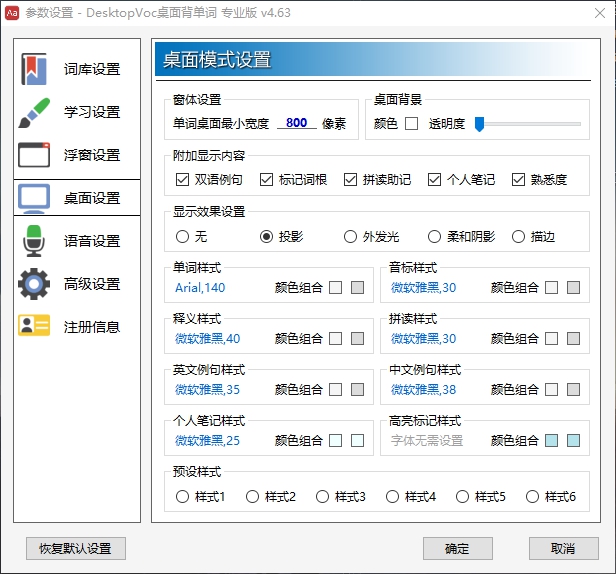Open the 语音设置 microphone icon
The height and width of the screenshot is (574, 616).
[35, 241]
